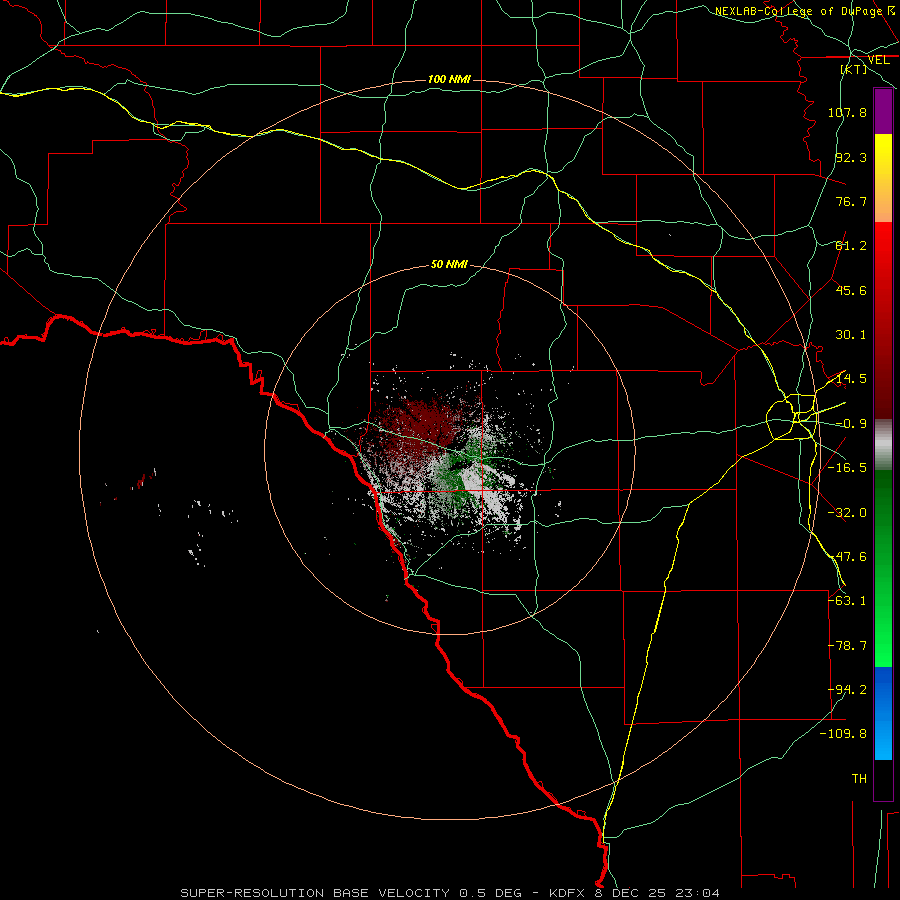Click the -94.2 legend value
The width and height of the screenshot is (900, 900).
(847, 690)
